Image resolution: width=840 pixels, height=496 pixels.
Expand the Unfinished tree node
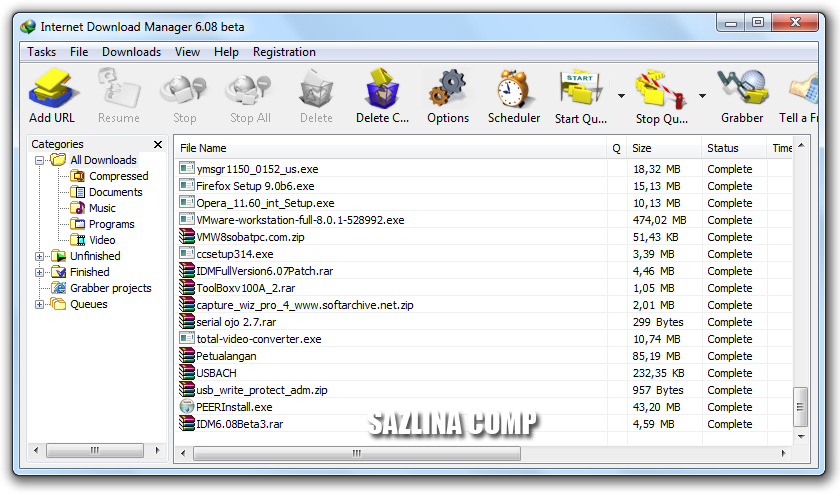tap(39, 256)
